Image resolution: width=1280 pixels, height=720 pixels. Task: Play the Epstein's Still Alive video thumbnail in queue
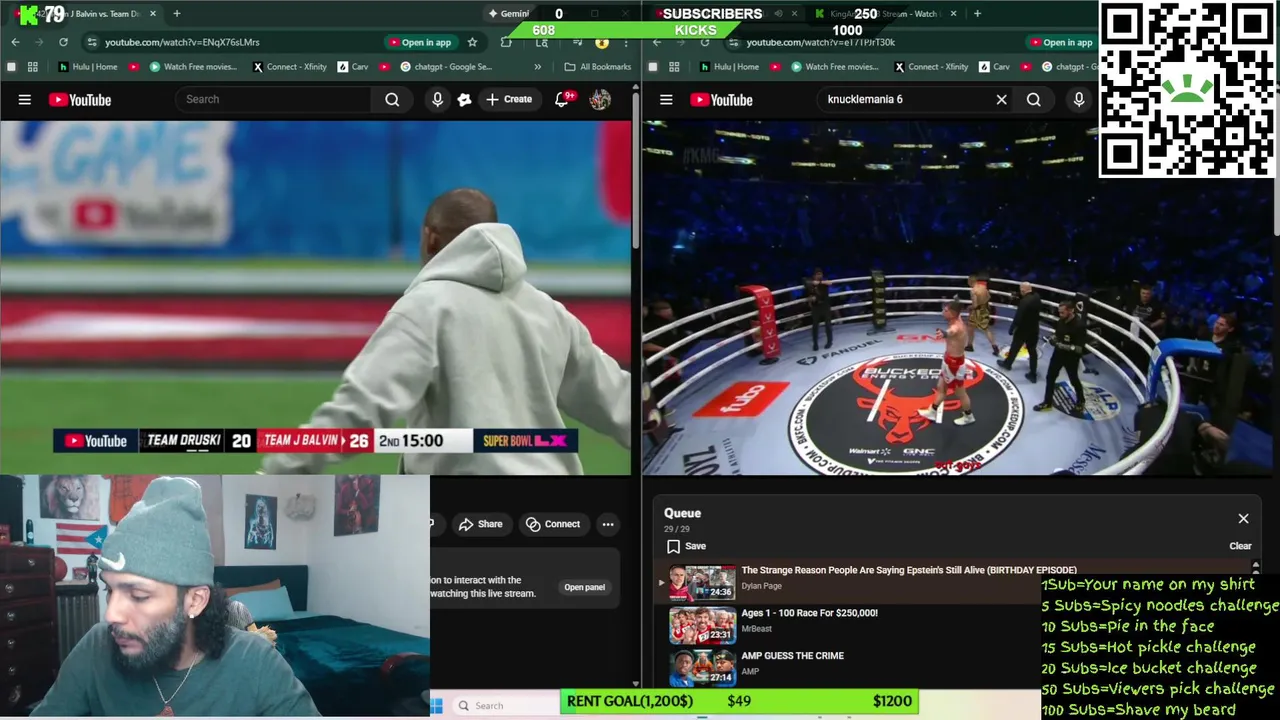point(702,582)
